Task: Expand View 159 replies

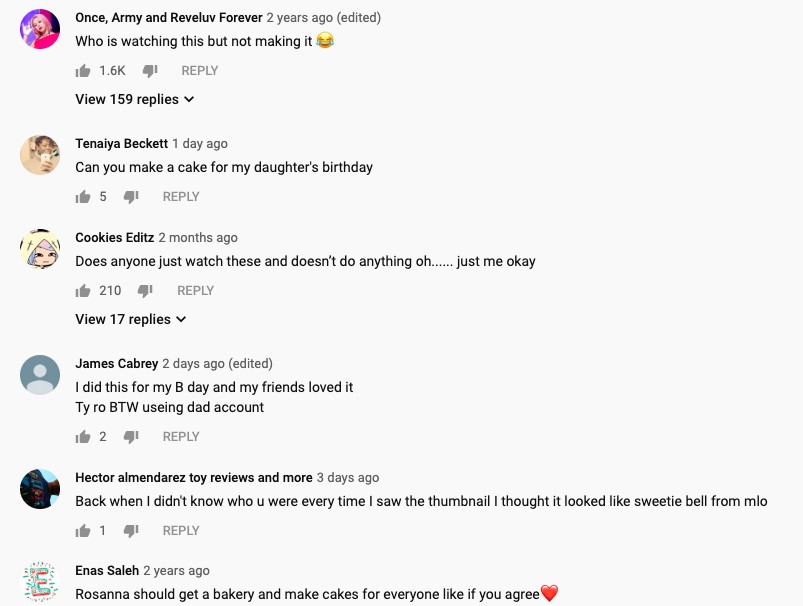Action: 135,99
